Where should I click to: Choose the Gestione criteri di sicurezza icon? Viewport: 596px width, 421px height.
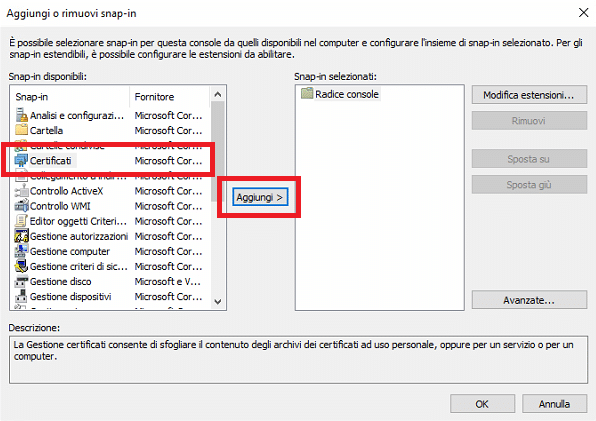point(21,266)
